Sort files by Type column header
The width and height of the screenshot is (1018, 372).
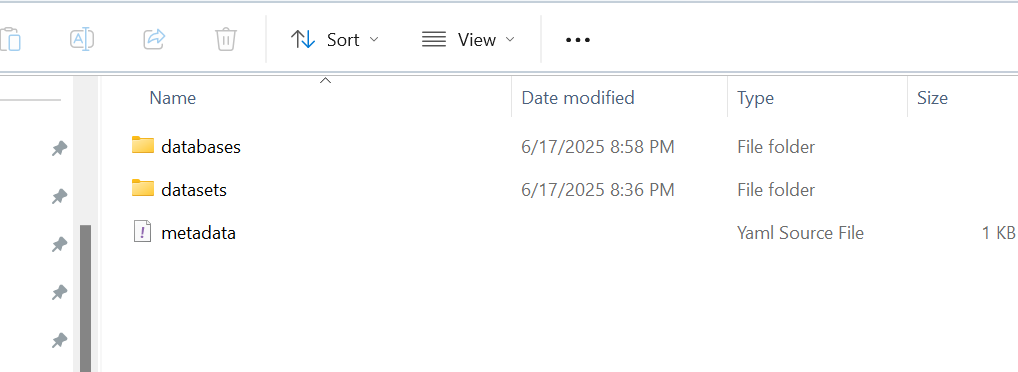[x=756, y=98]
